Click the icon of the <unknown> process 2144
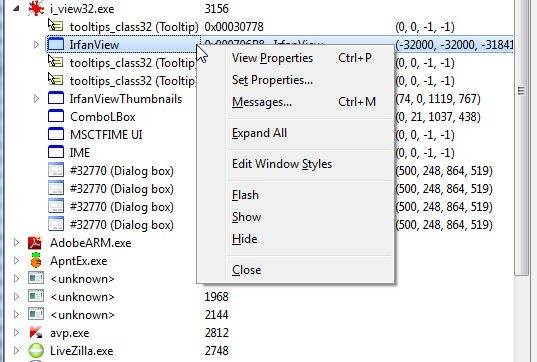The image size is (537, 362). pyautogui.click(x=36, y=314)
